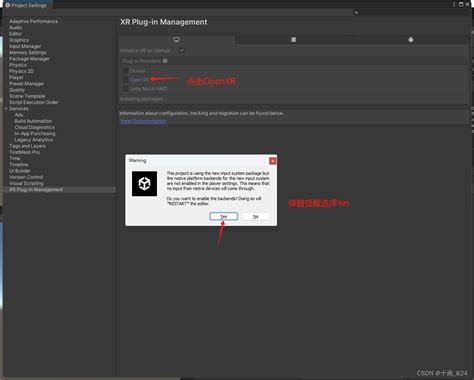Click the search magnifier icon
Image resolution: width=474 pixels, height=380 pixels.
356,12
